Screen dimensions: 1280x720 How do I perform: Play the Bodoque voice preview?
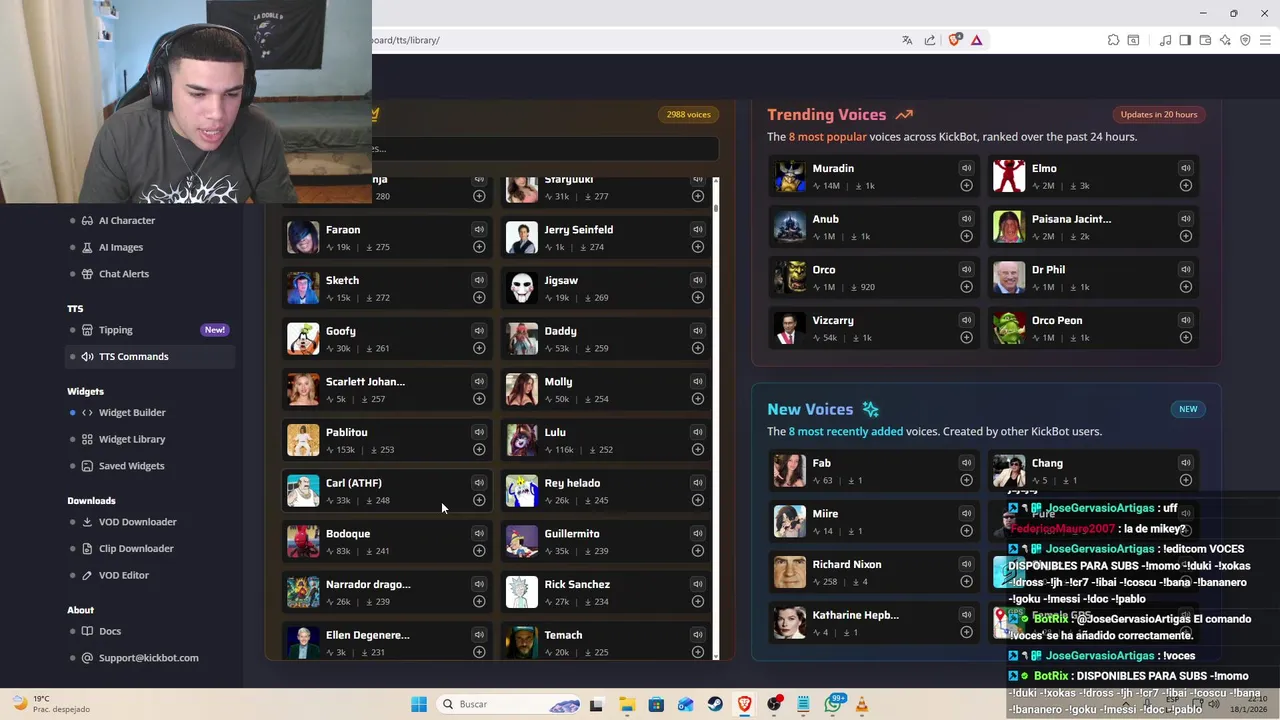(x=479, y=534)
